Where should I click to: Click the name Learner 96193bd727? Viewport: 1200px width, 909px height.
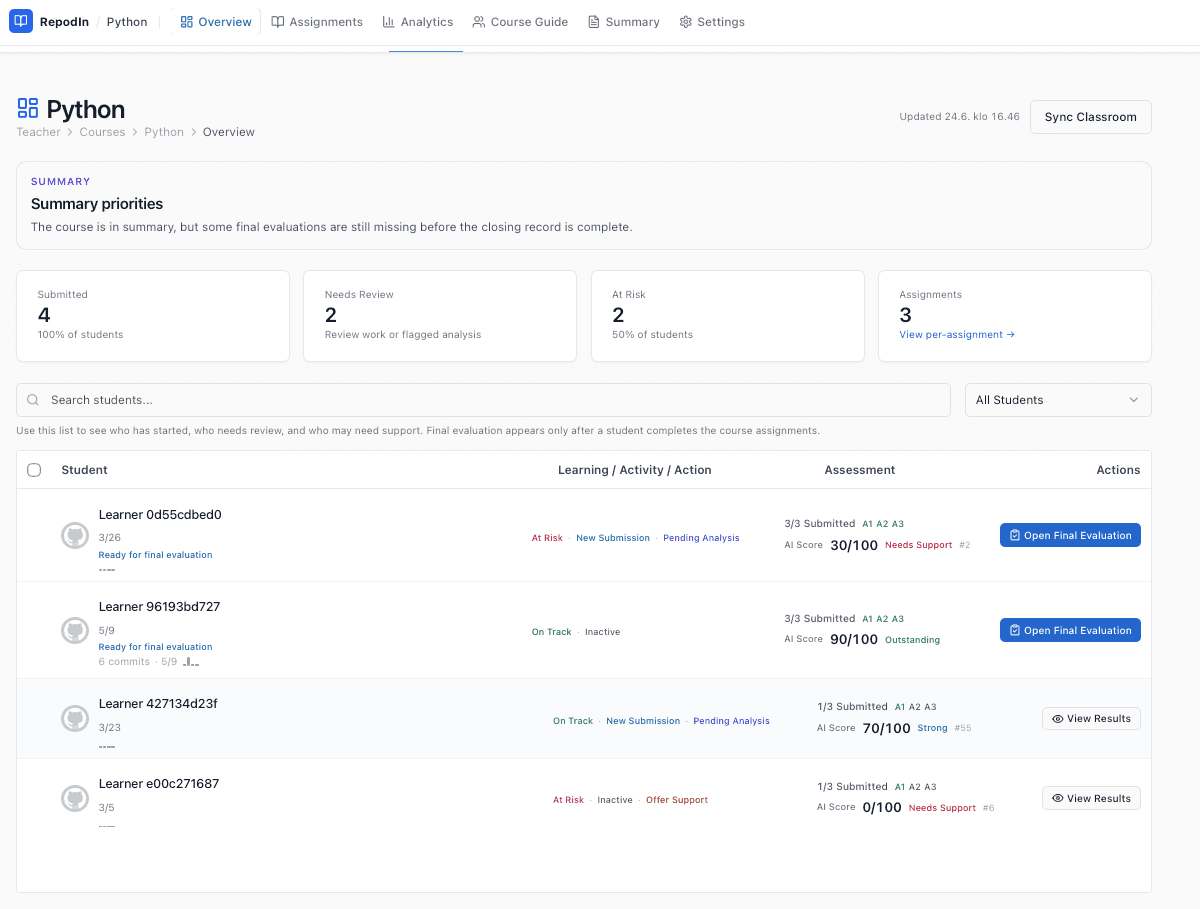tap(159, 607)
